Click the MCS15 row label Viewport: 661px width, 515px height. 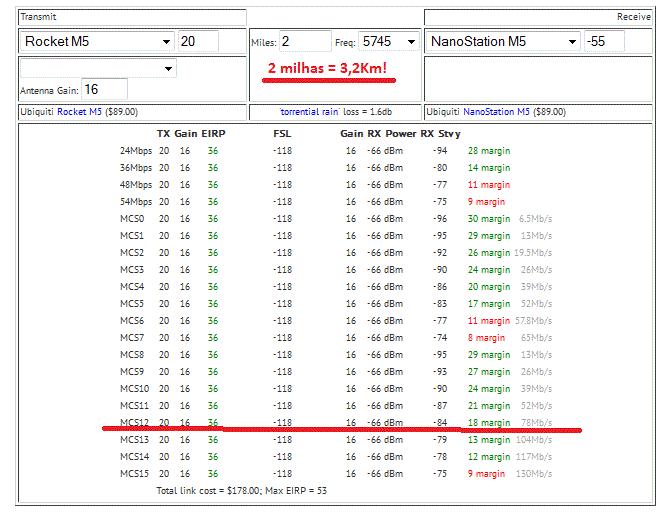point(134,474)
